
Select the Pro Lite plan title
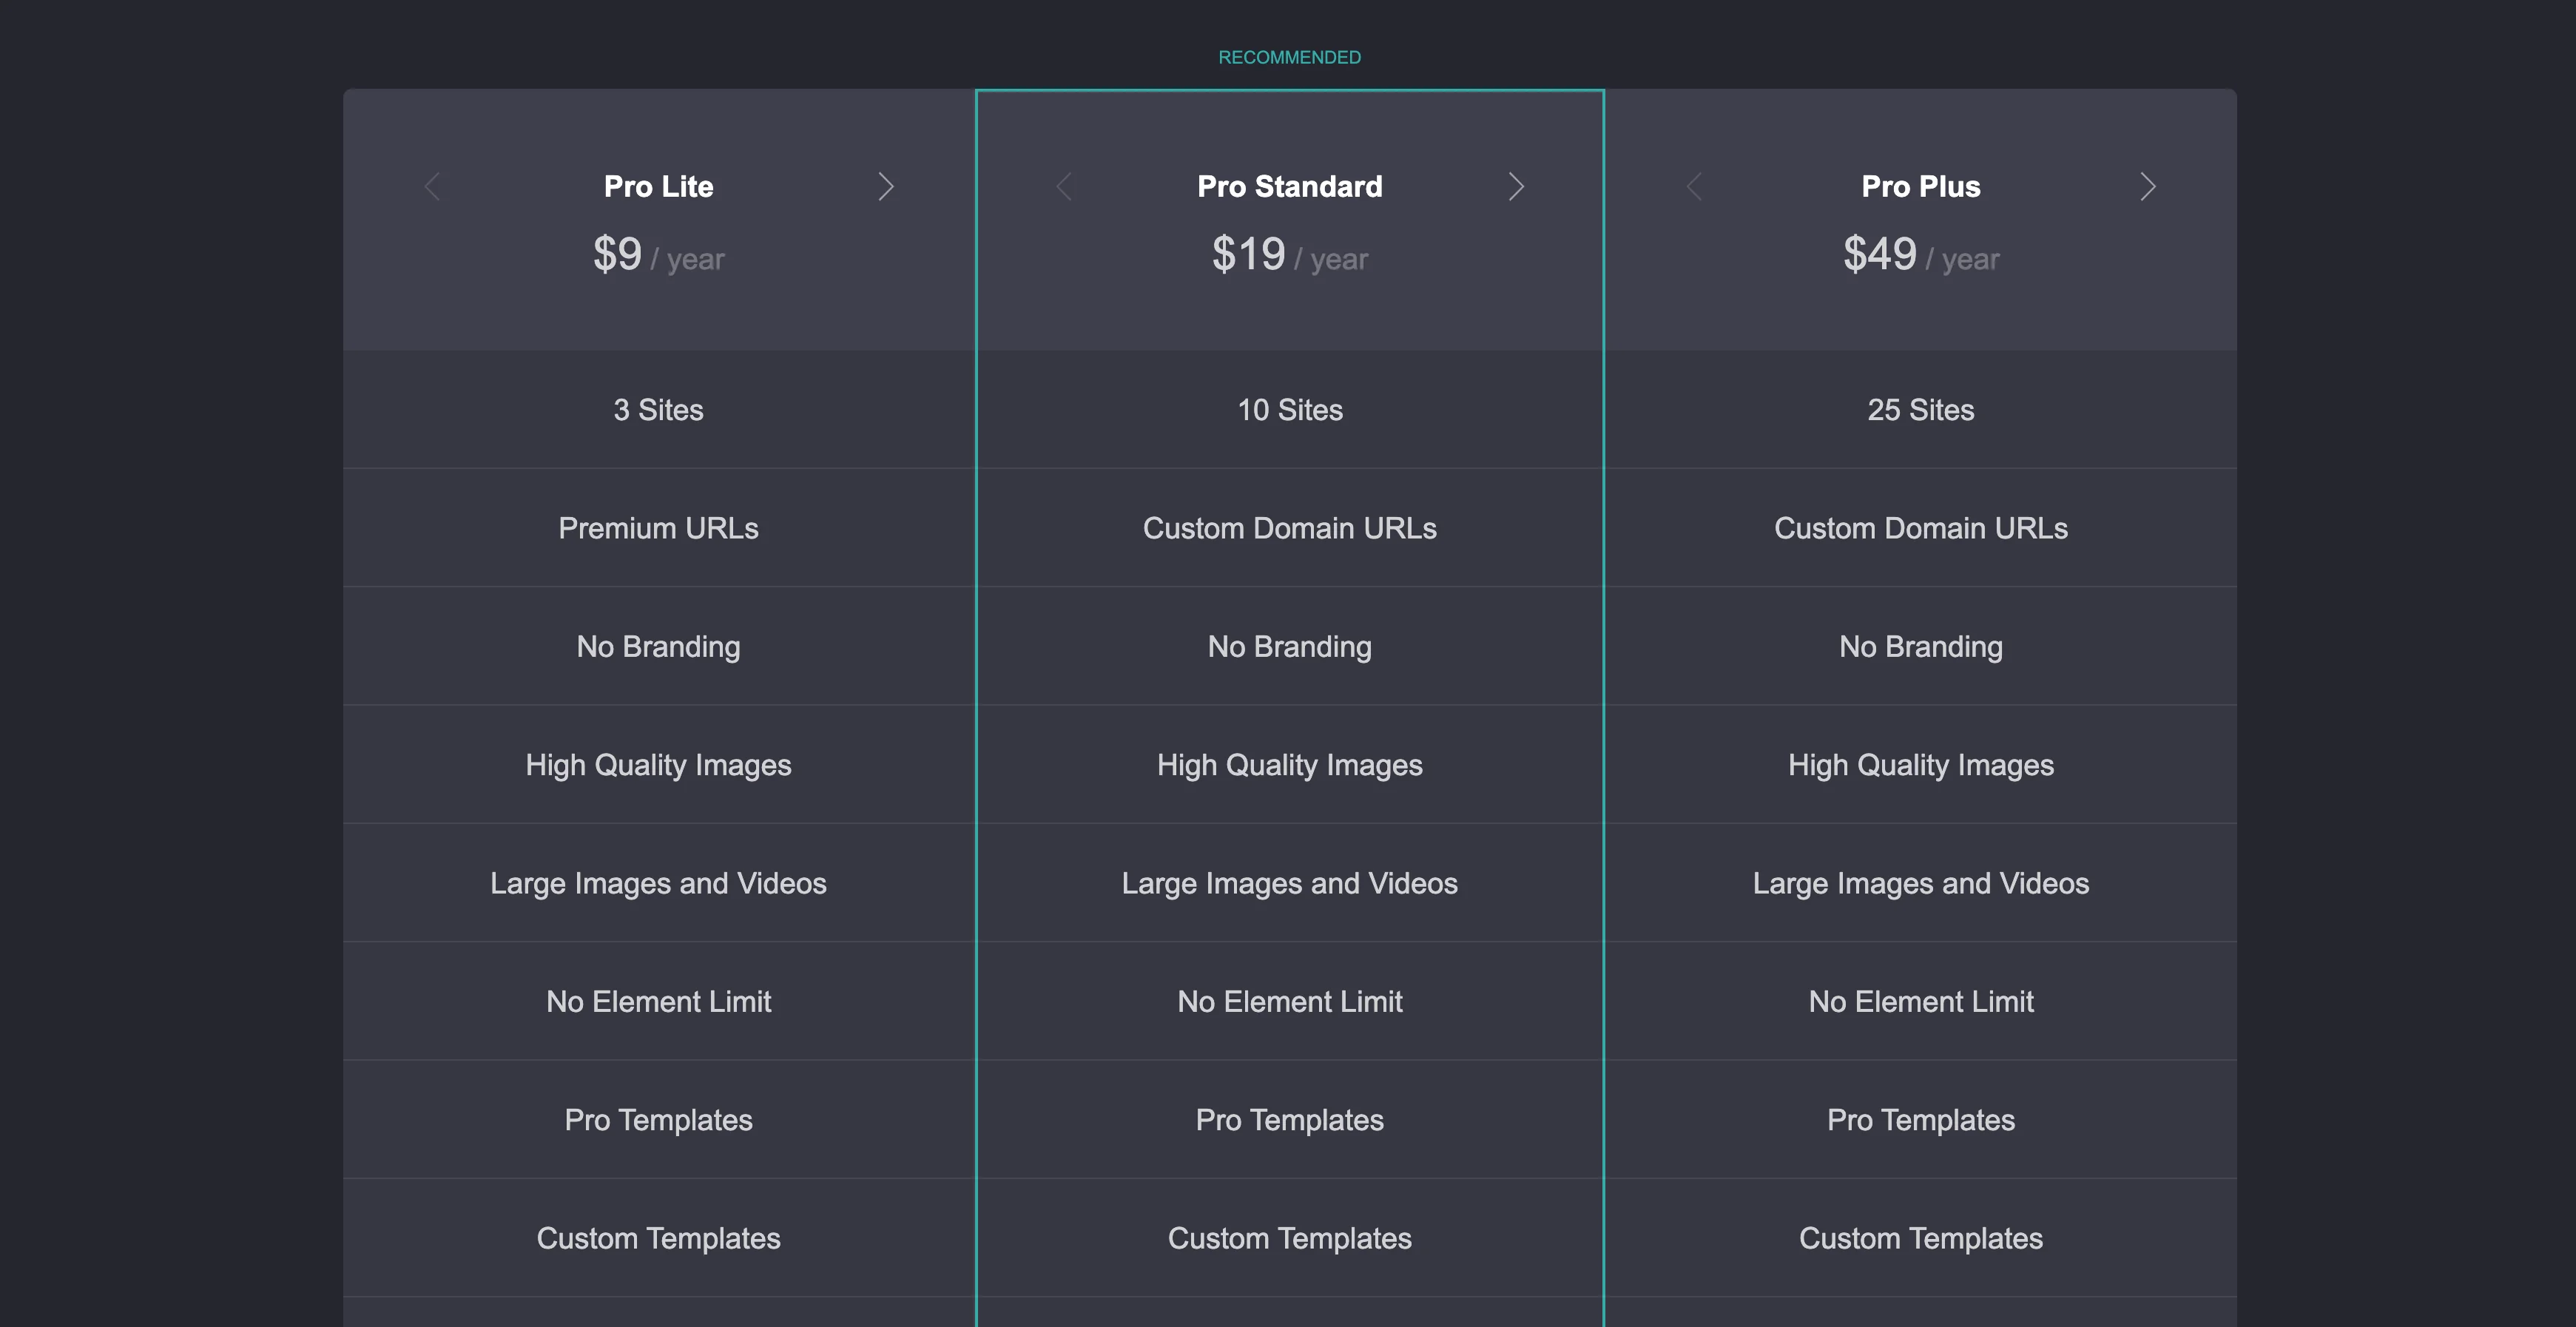coord(658,187)
